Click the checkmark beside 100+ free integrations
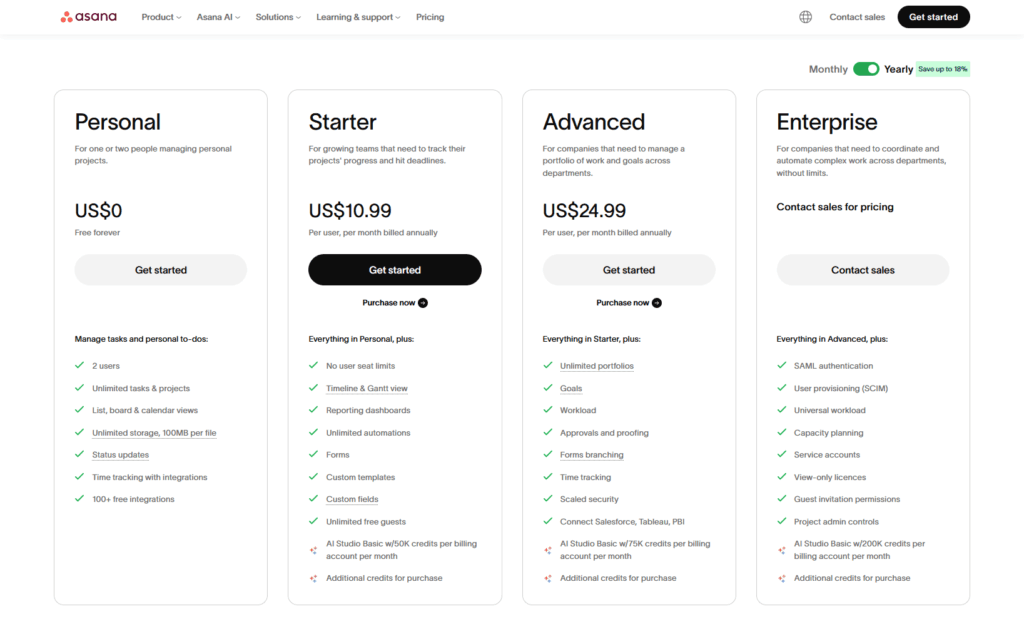 [x=80, y=499]
